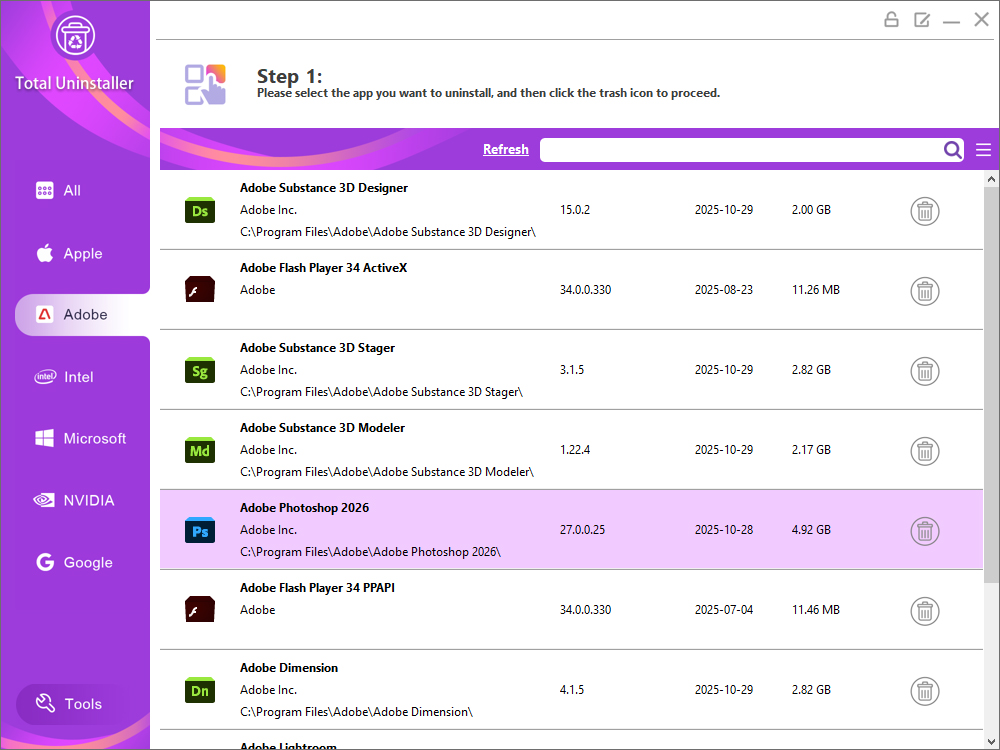Minimize the Total Uninstaller window
The height and width of the screenshot is (750, 1000).
coord(952,21)
